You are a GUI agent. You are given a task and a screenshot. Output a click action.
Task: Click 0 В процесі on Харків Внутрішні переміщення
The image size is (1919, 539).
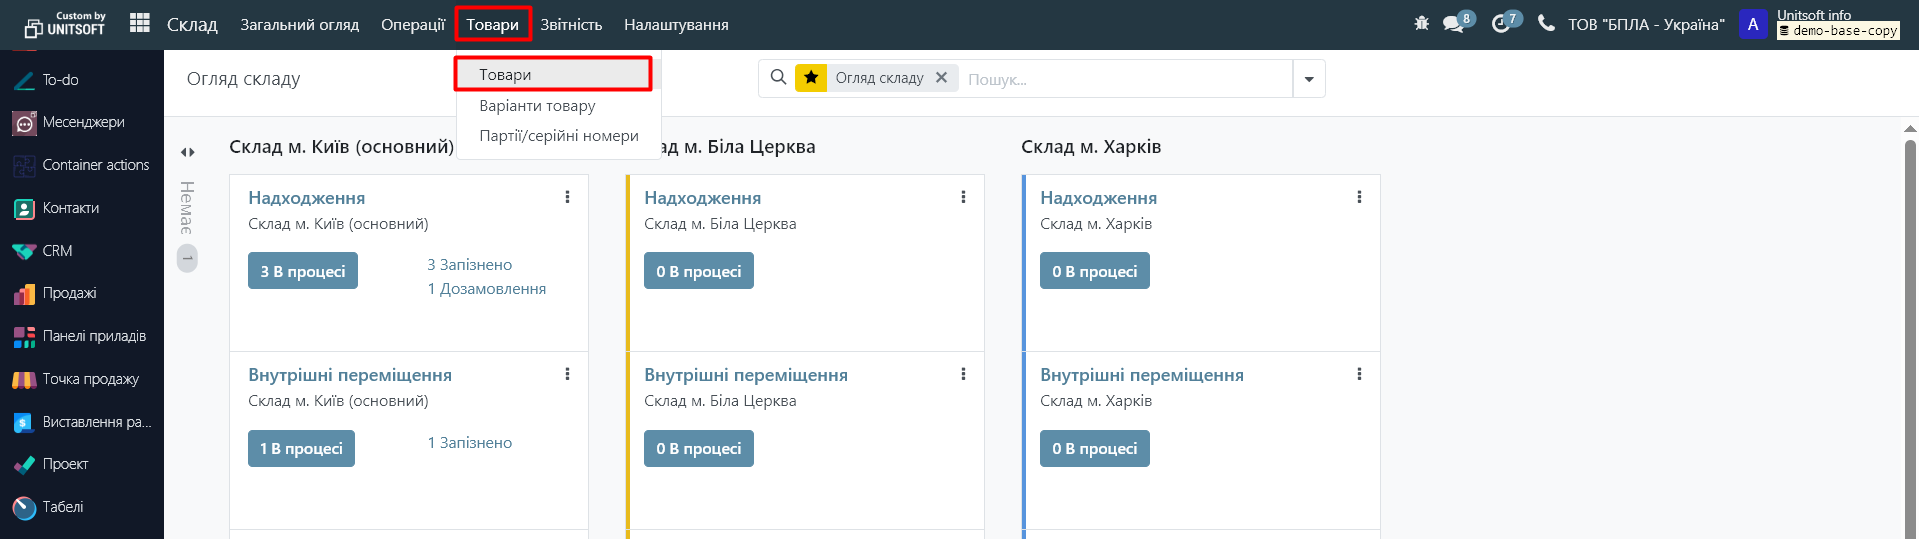1095,448
